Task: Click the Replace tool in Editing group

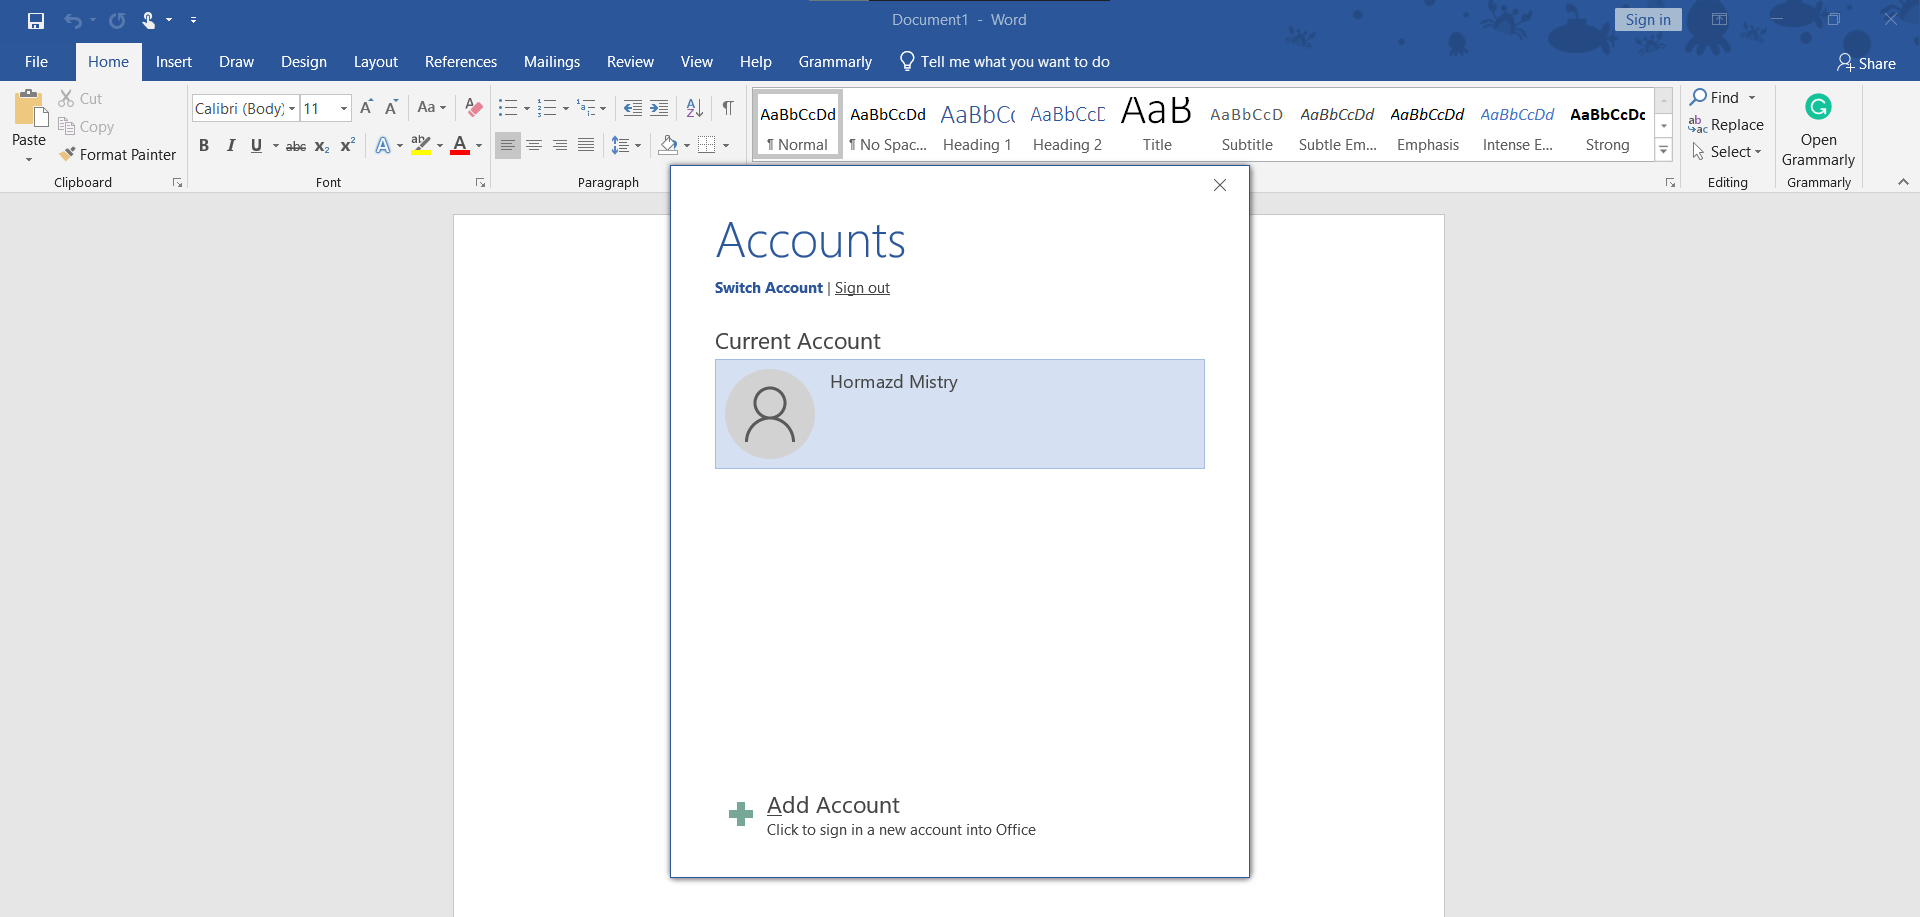Action: [1726, 125]
